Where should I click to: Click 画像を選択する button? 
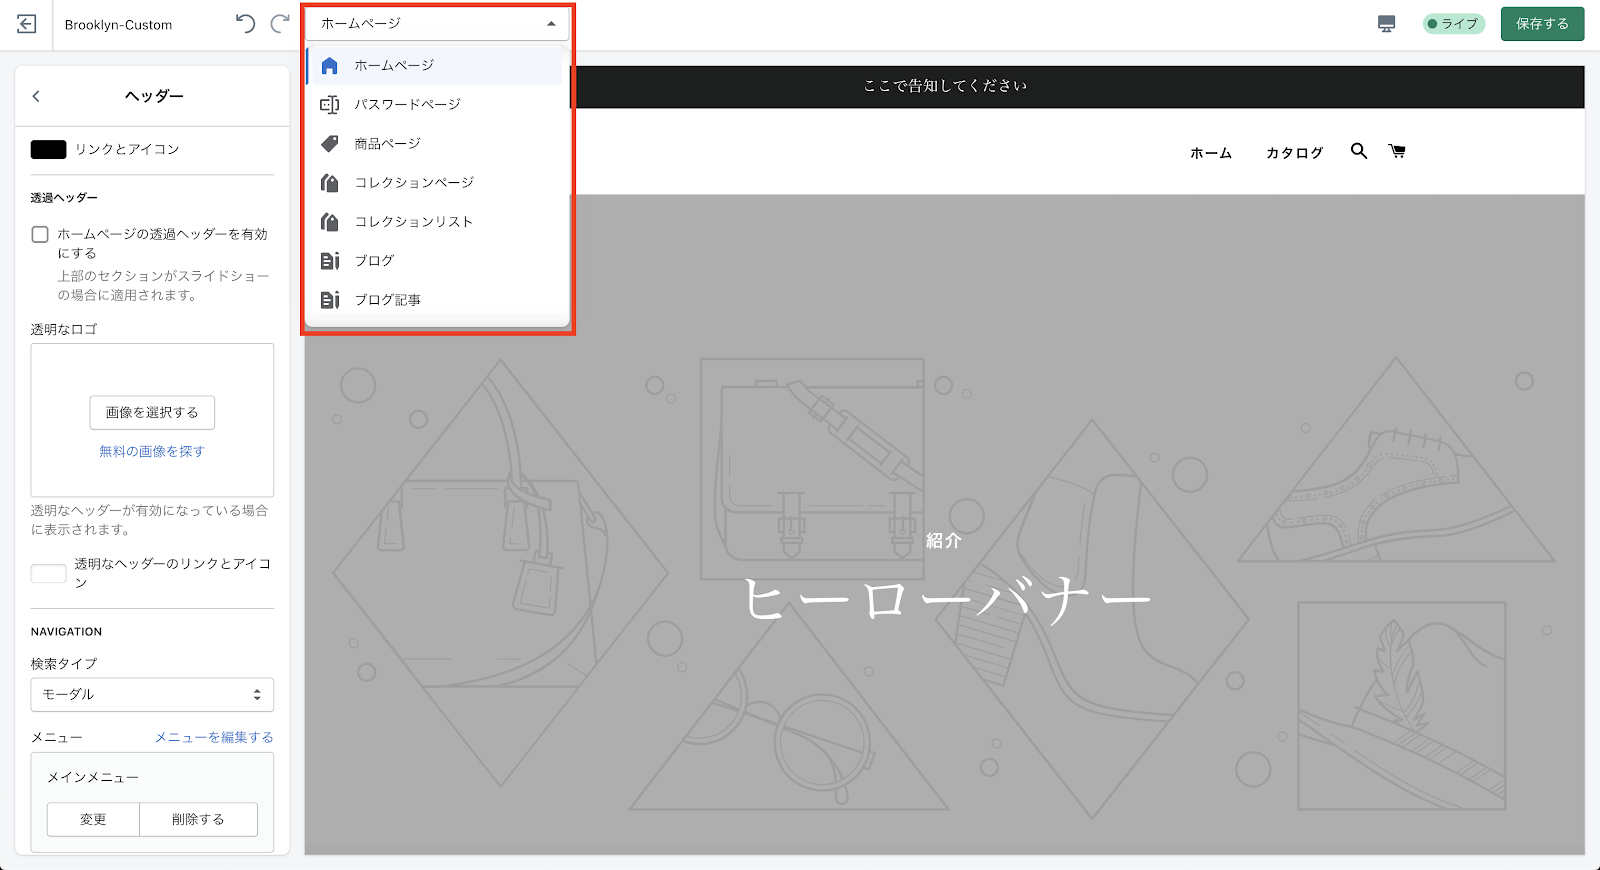click(152, 412)
